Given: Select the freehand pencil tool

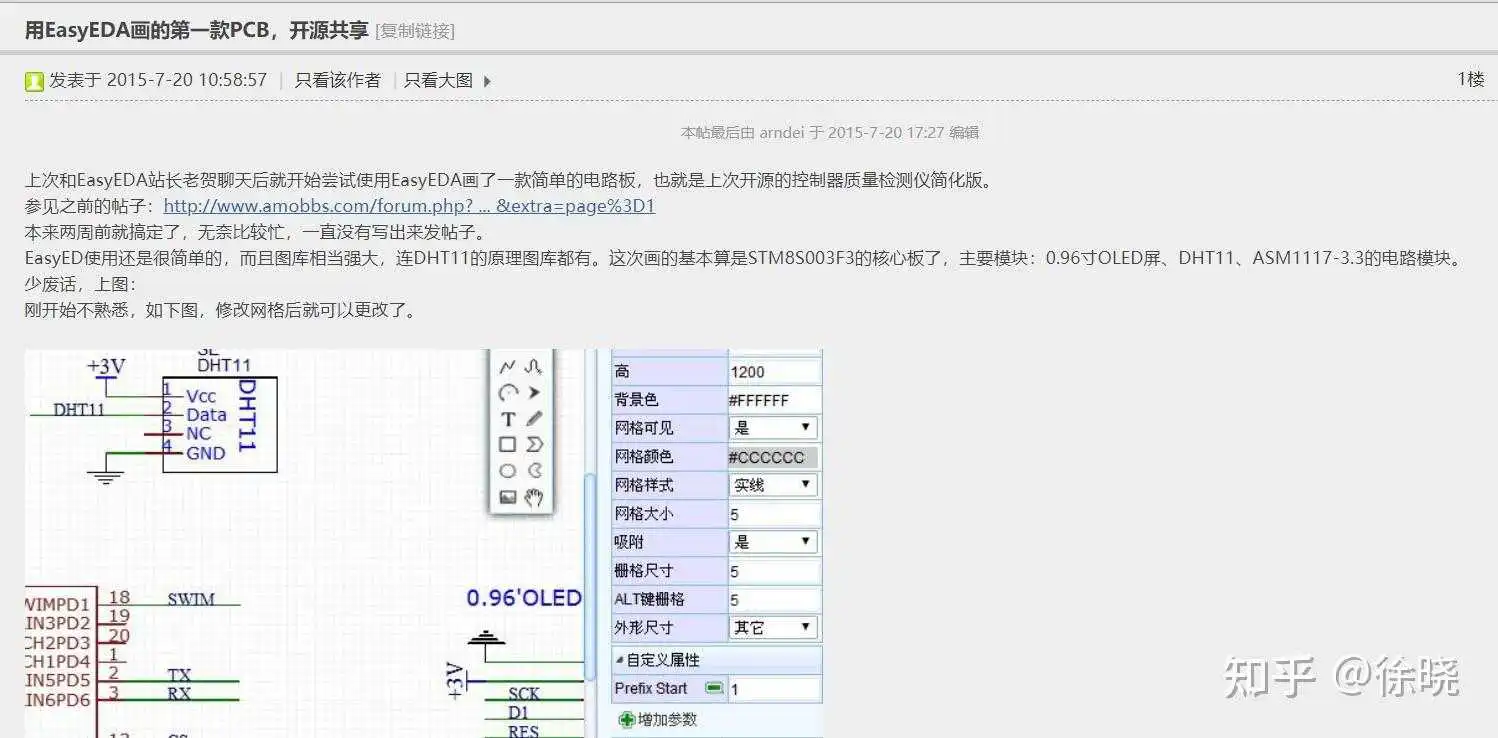Looking at the screenshot, I should (534, 419).
